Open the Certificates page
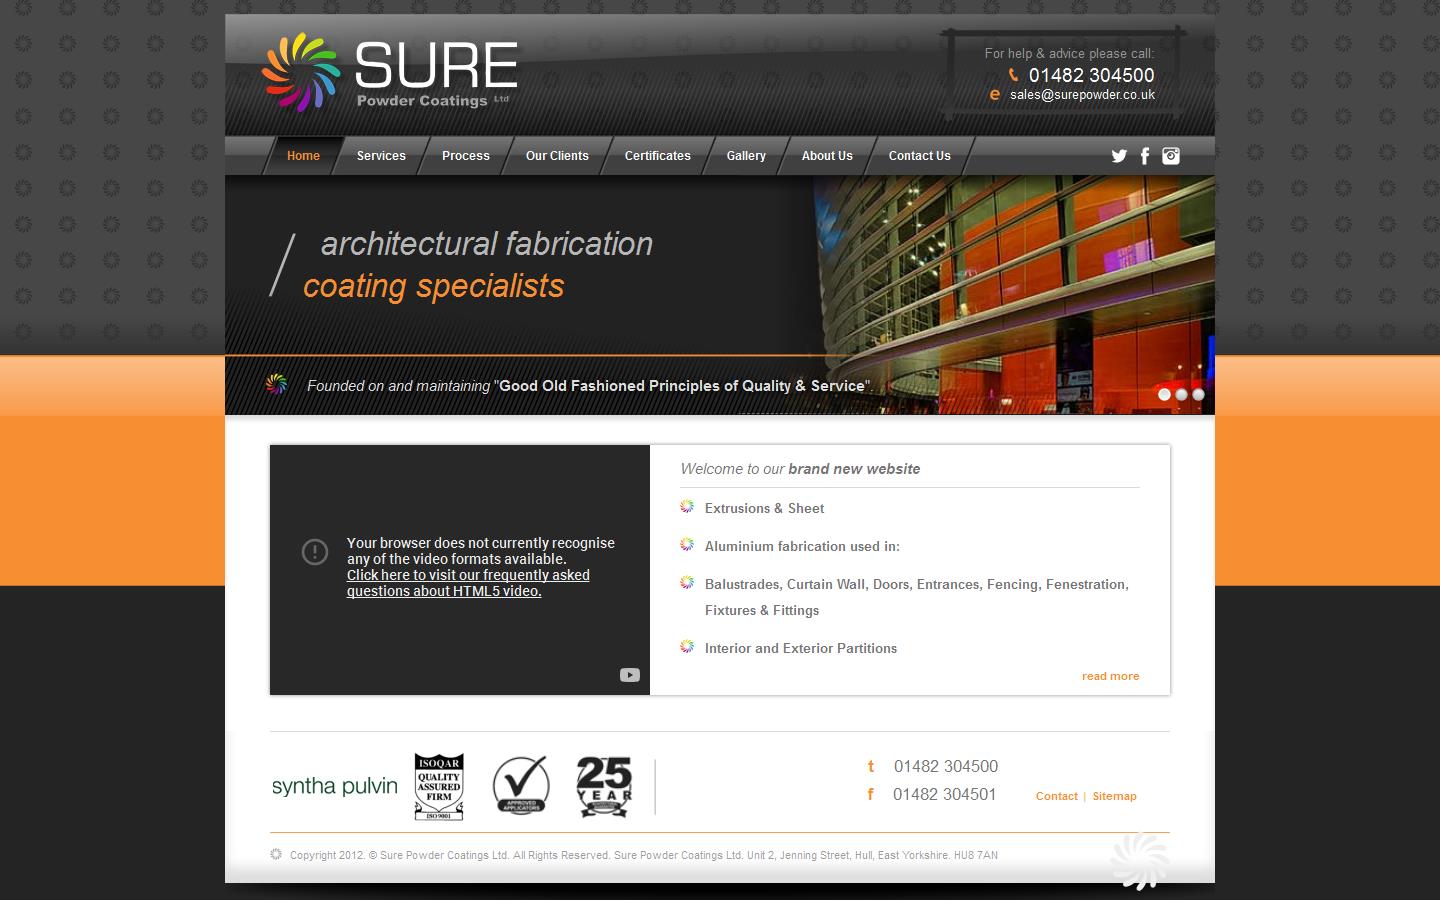This screenshot has height=900, width=1440. point(657,156)
